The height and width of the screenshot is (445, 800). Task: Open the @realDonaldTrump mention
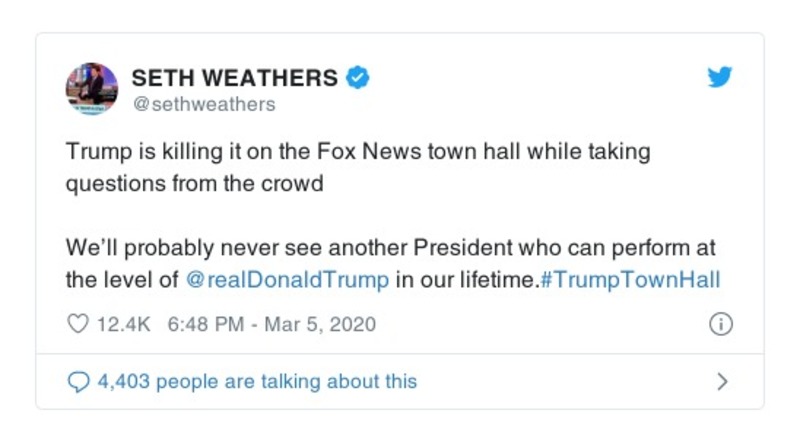[288, 280]
